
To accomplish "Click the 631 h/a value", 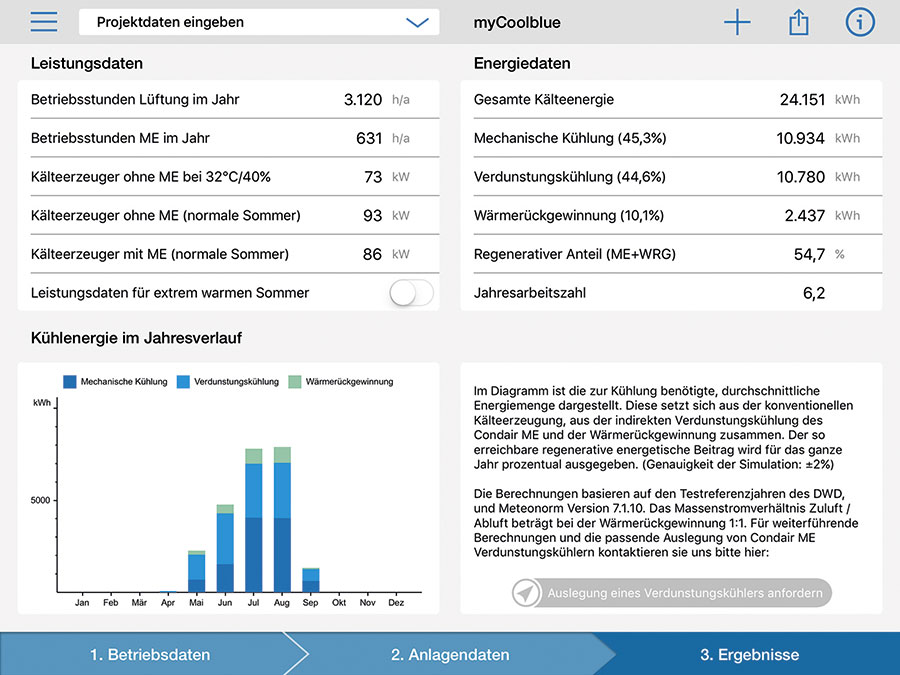I will click(383, 138).
